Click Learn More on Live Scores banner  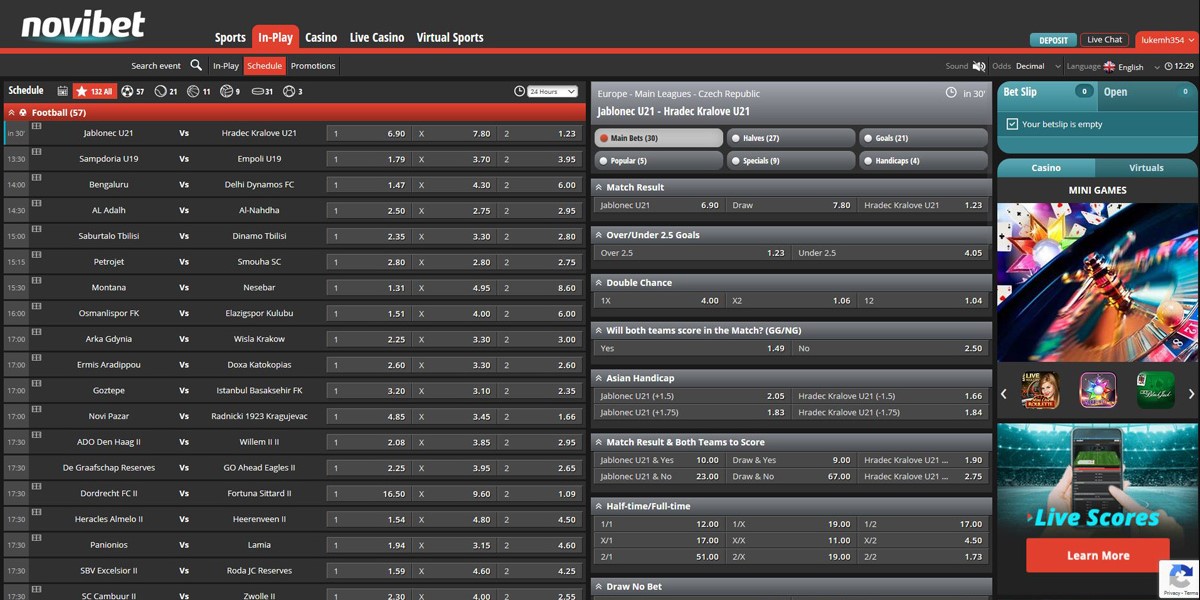tap(1098, 555)
